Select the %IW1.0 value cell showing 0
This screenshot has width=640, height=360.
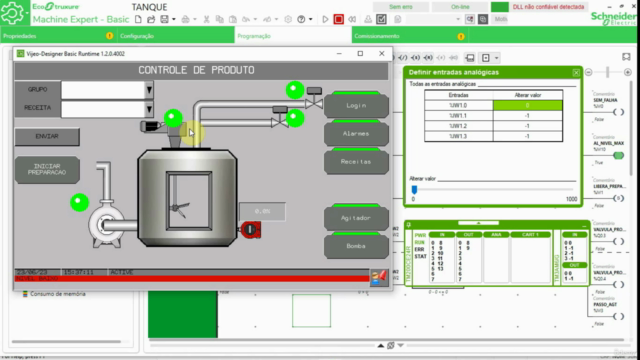tap(528, 105)
